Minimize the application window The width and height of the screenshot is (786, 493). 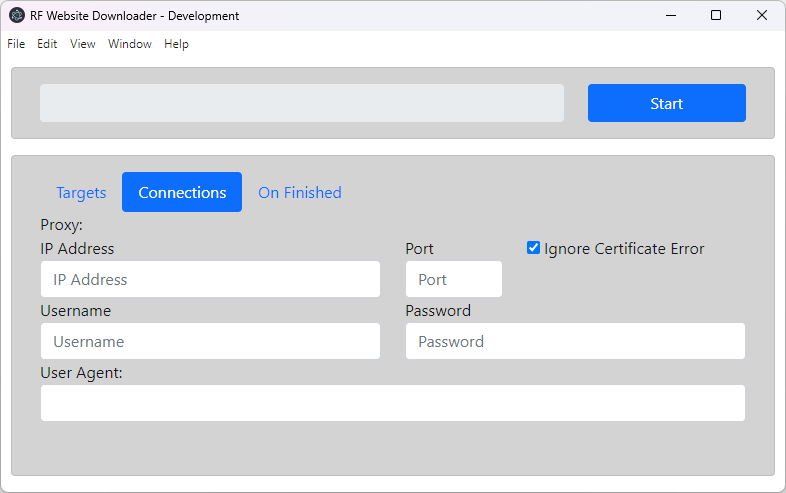(671, 16)
